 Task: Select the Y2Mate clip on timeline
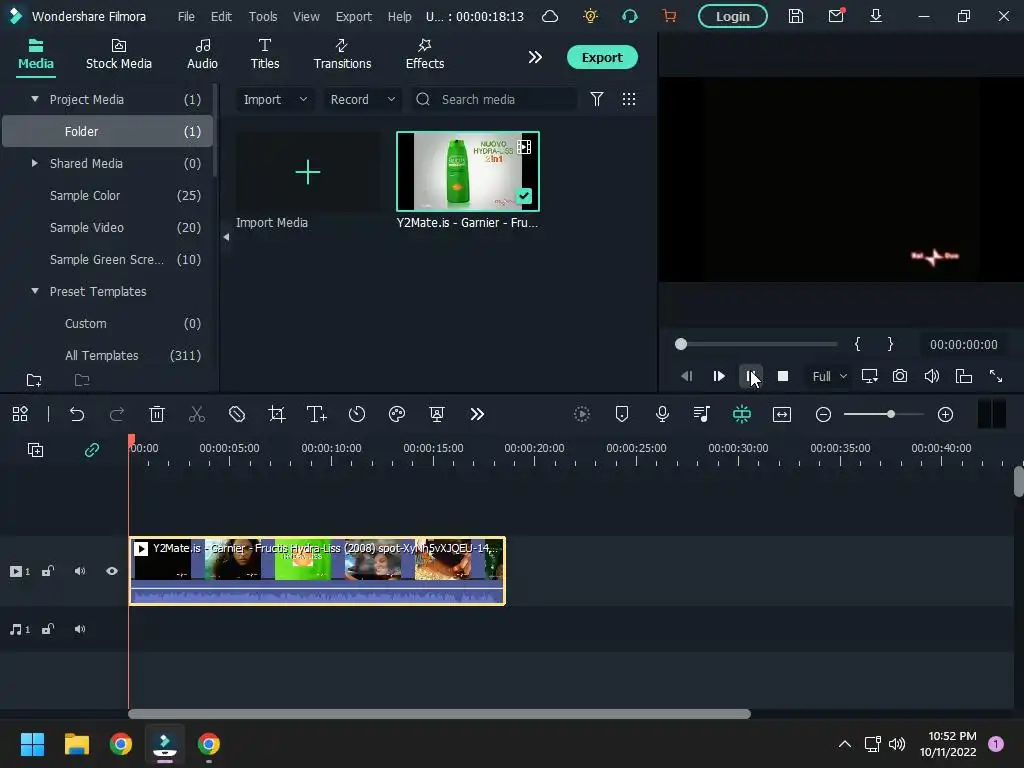pyautogui.click(x=317, y=571)
